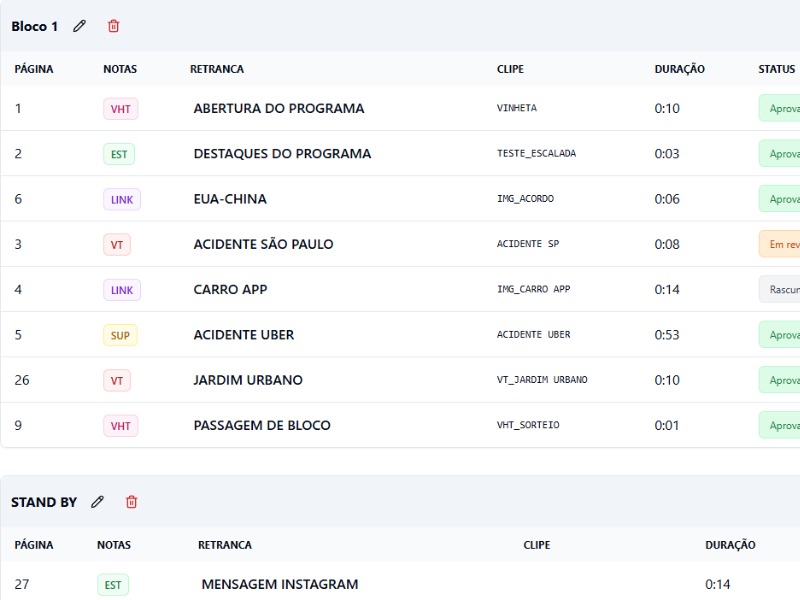Click the DURAÇÃO column header in Bloco 1
800x600 pixels.
680,69
